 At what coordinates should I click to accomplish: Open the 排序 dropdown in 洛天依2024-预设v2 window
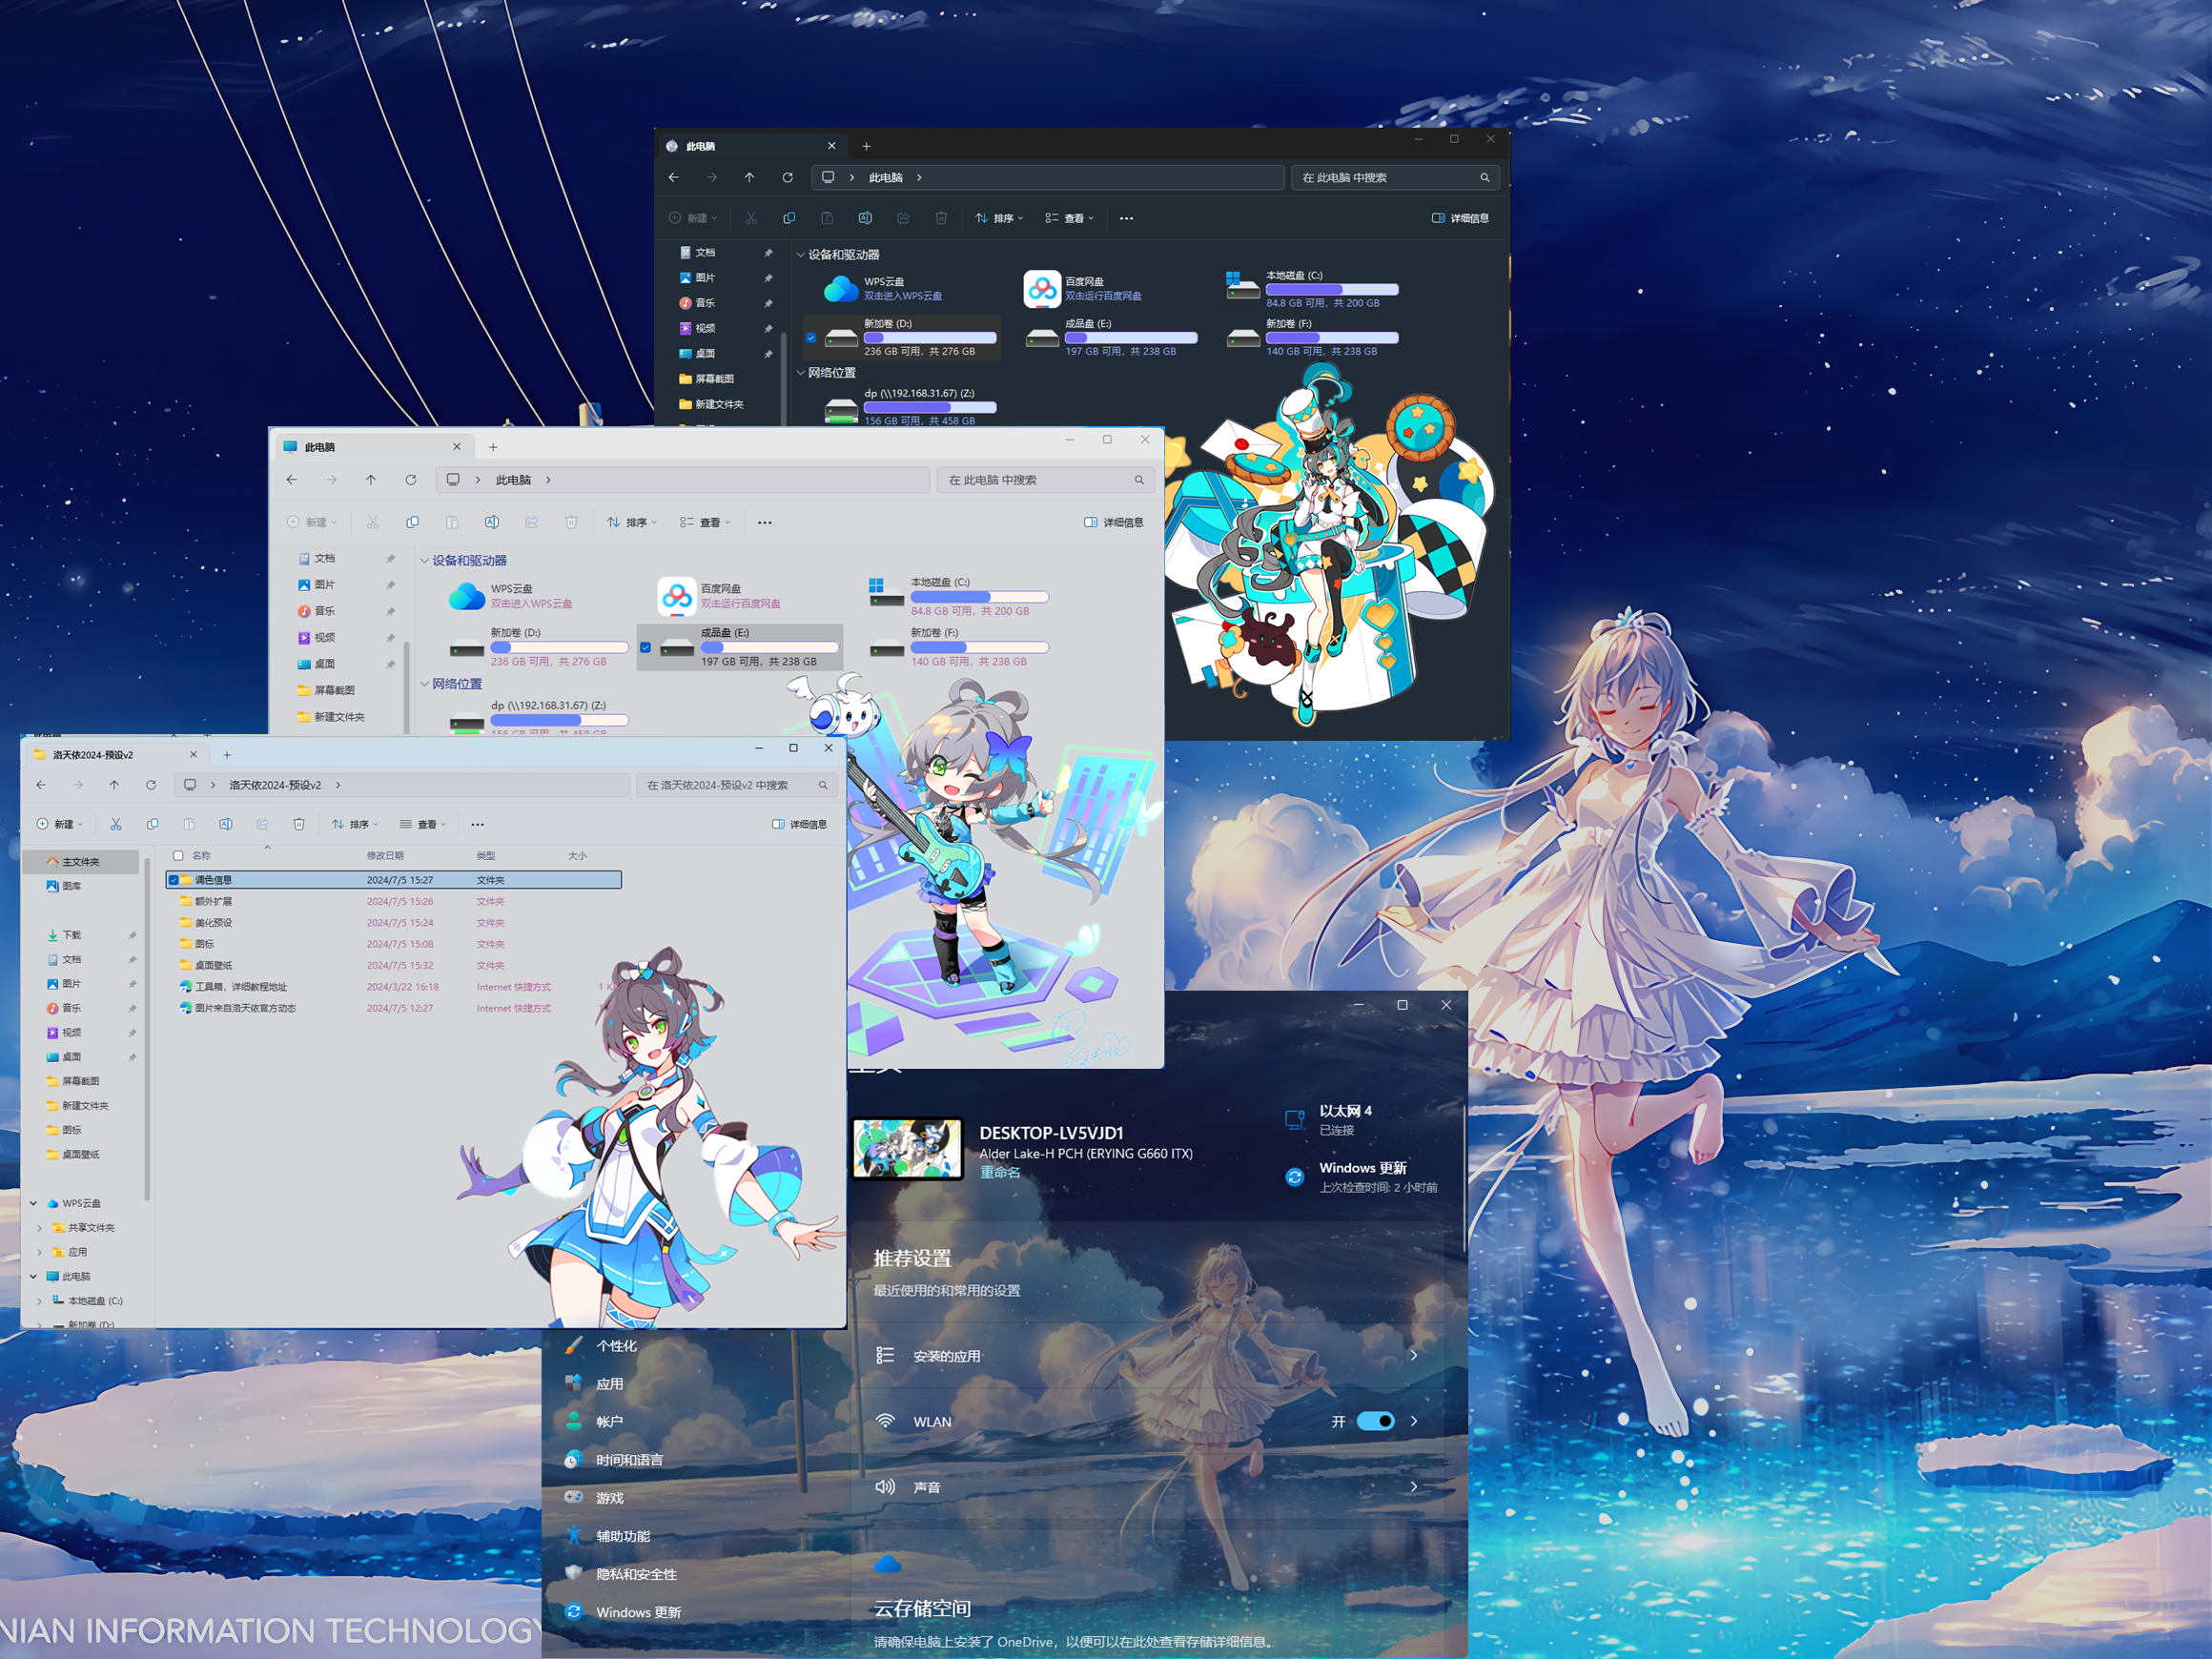click(x=355, y=824)
